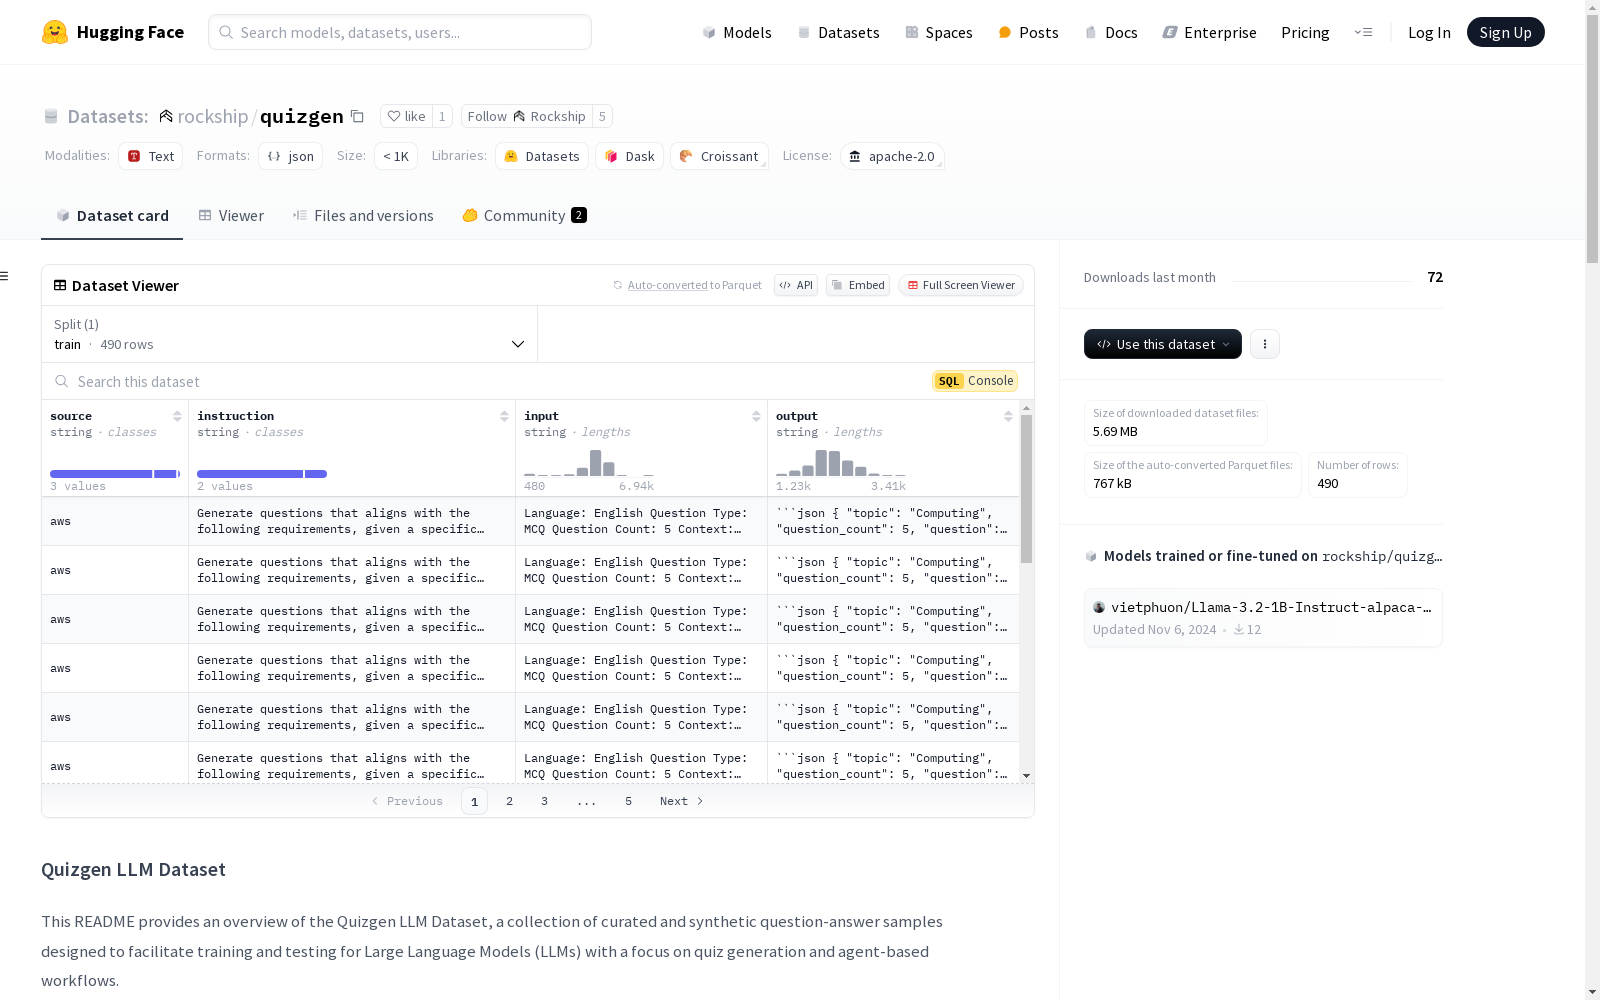Open Enterprise in the top navigation

[1209, 32]
